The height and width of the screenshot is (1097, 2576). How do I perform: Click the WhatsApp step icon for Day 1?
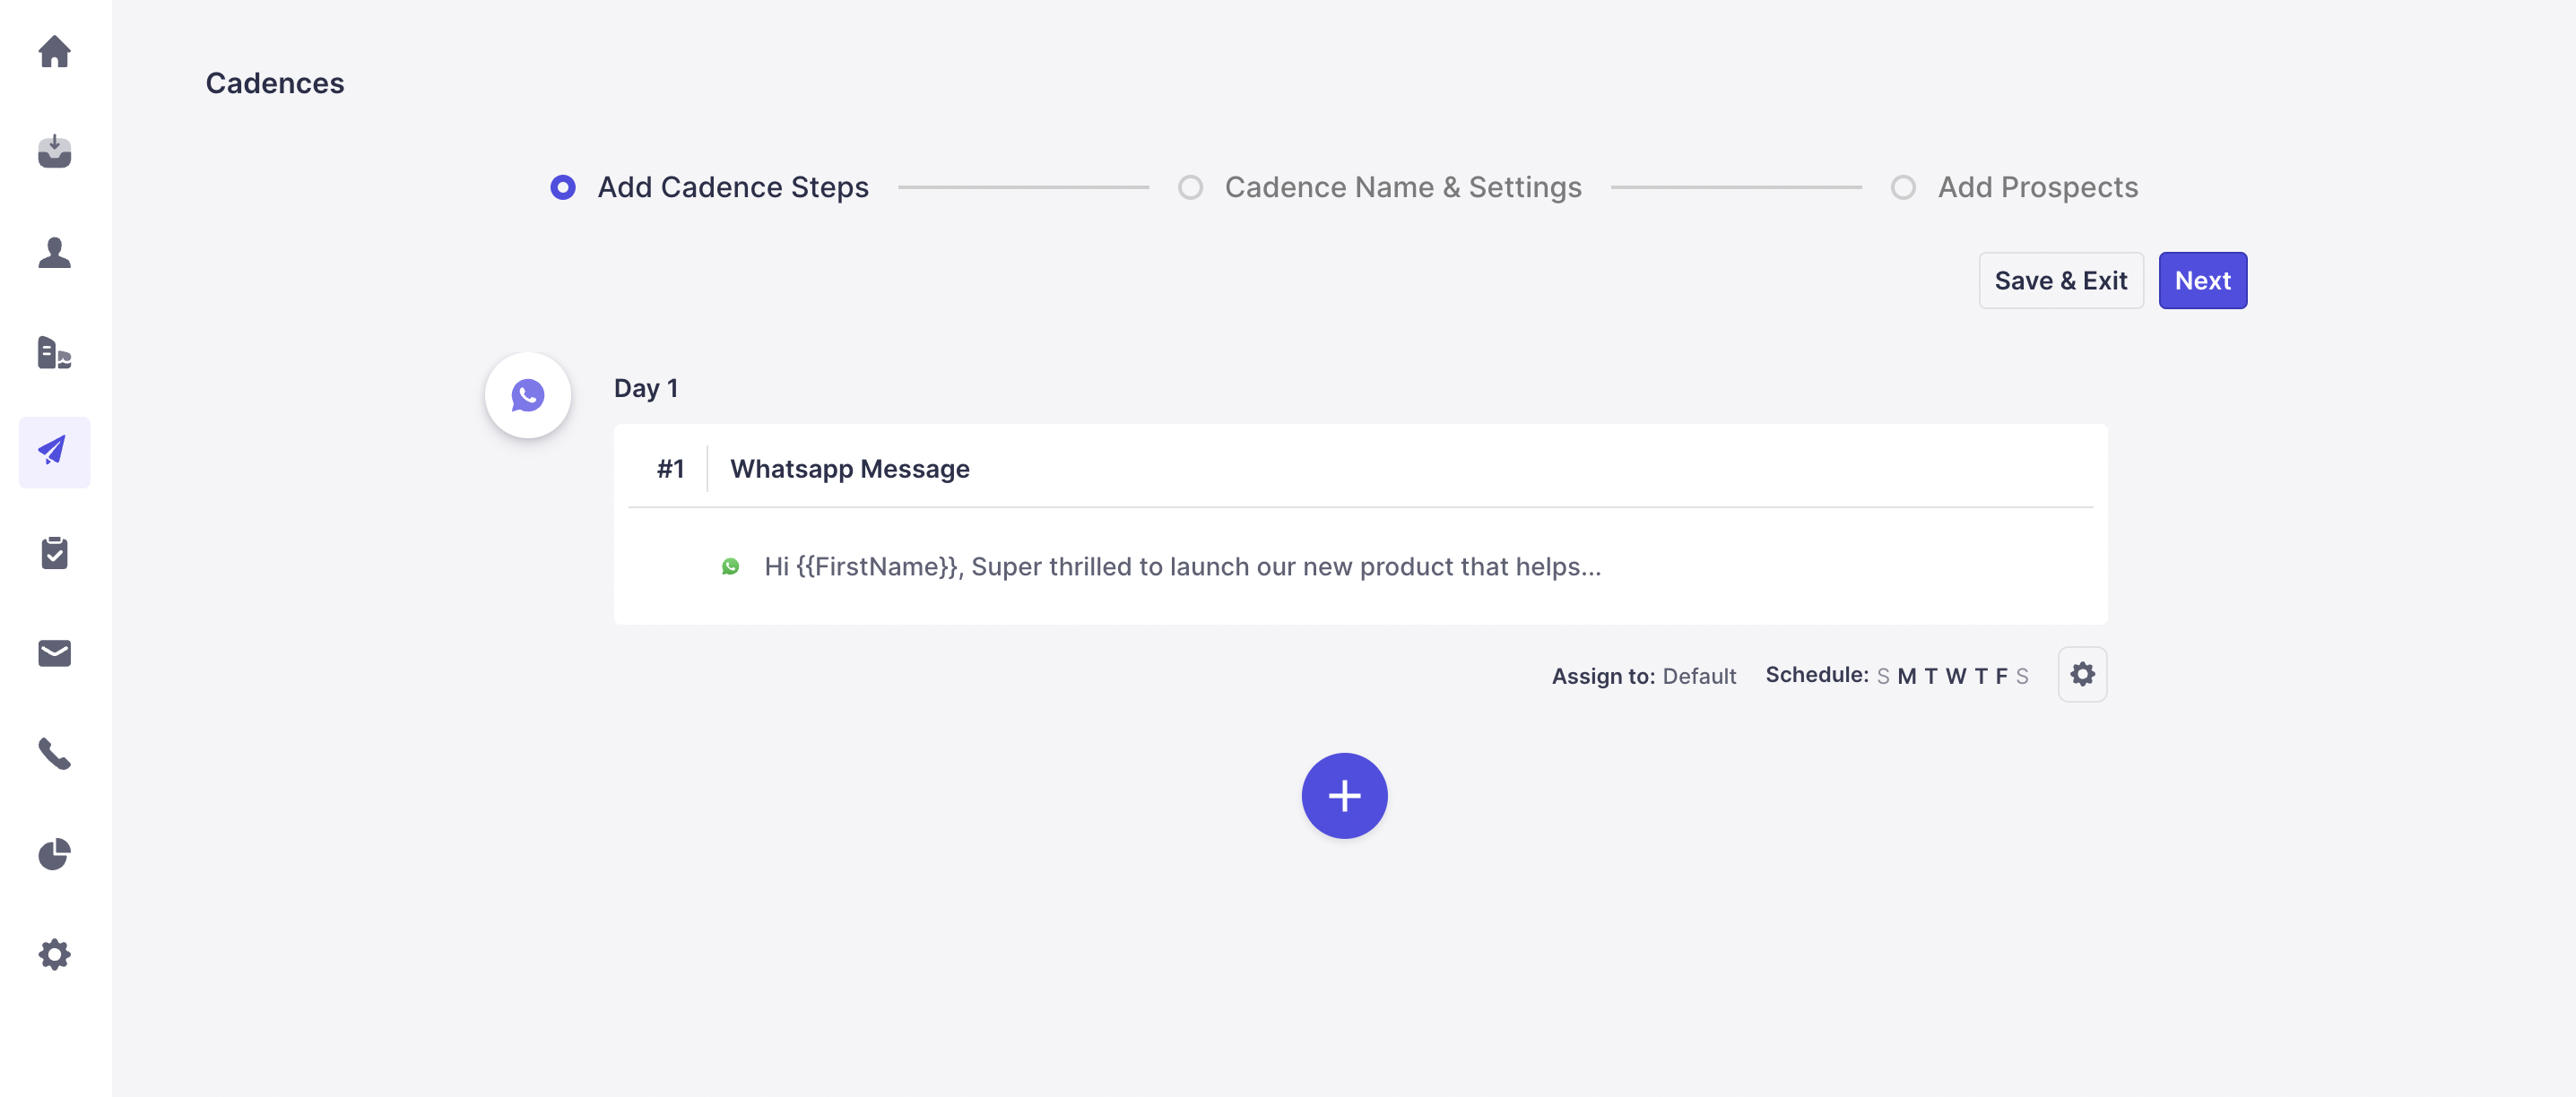coord(527,395)
